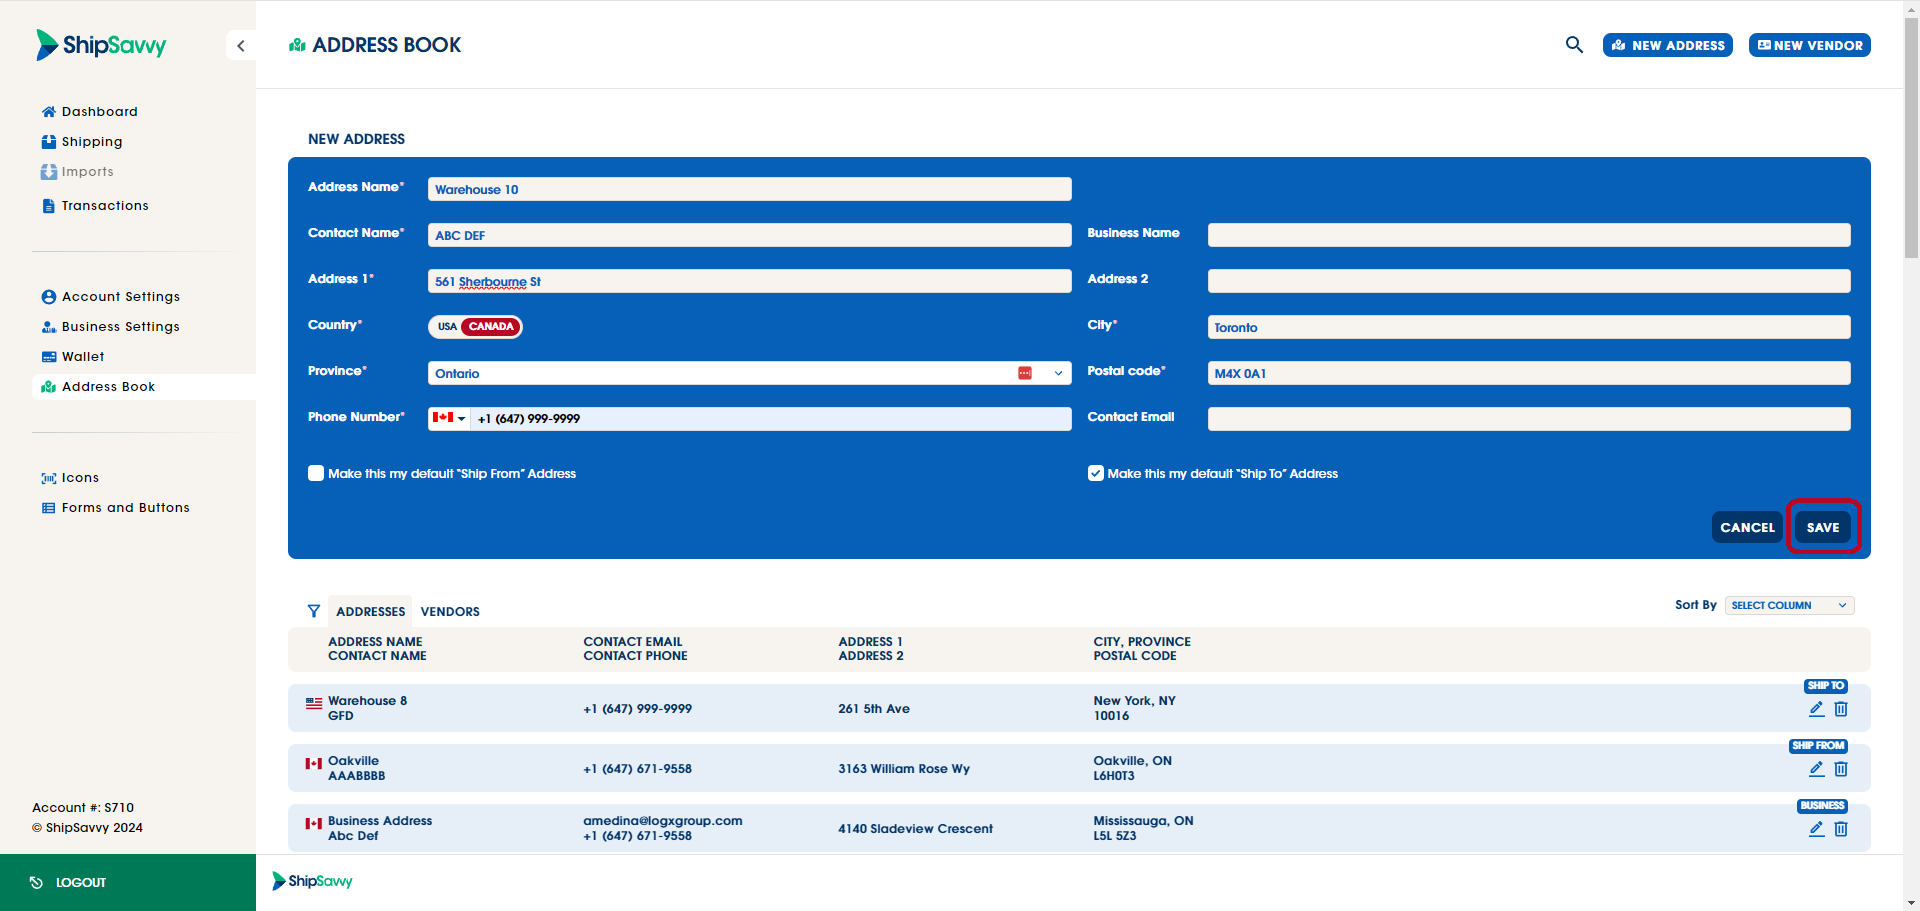This screenshot has width=1920, height=911.
Task: Focus the Address 2 input field
Action: click(x=1529, y=281)
